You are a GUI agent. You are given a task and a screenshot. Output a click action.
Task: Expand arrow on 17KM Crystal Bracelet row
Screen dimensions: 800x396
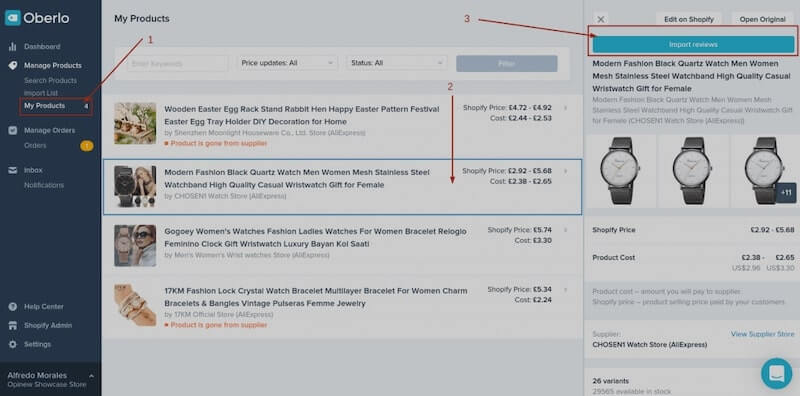[565, 289]
